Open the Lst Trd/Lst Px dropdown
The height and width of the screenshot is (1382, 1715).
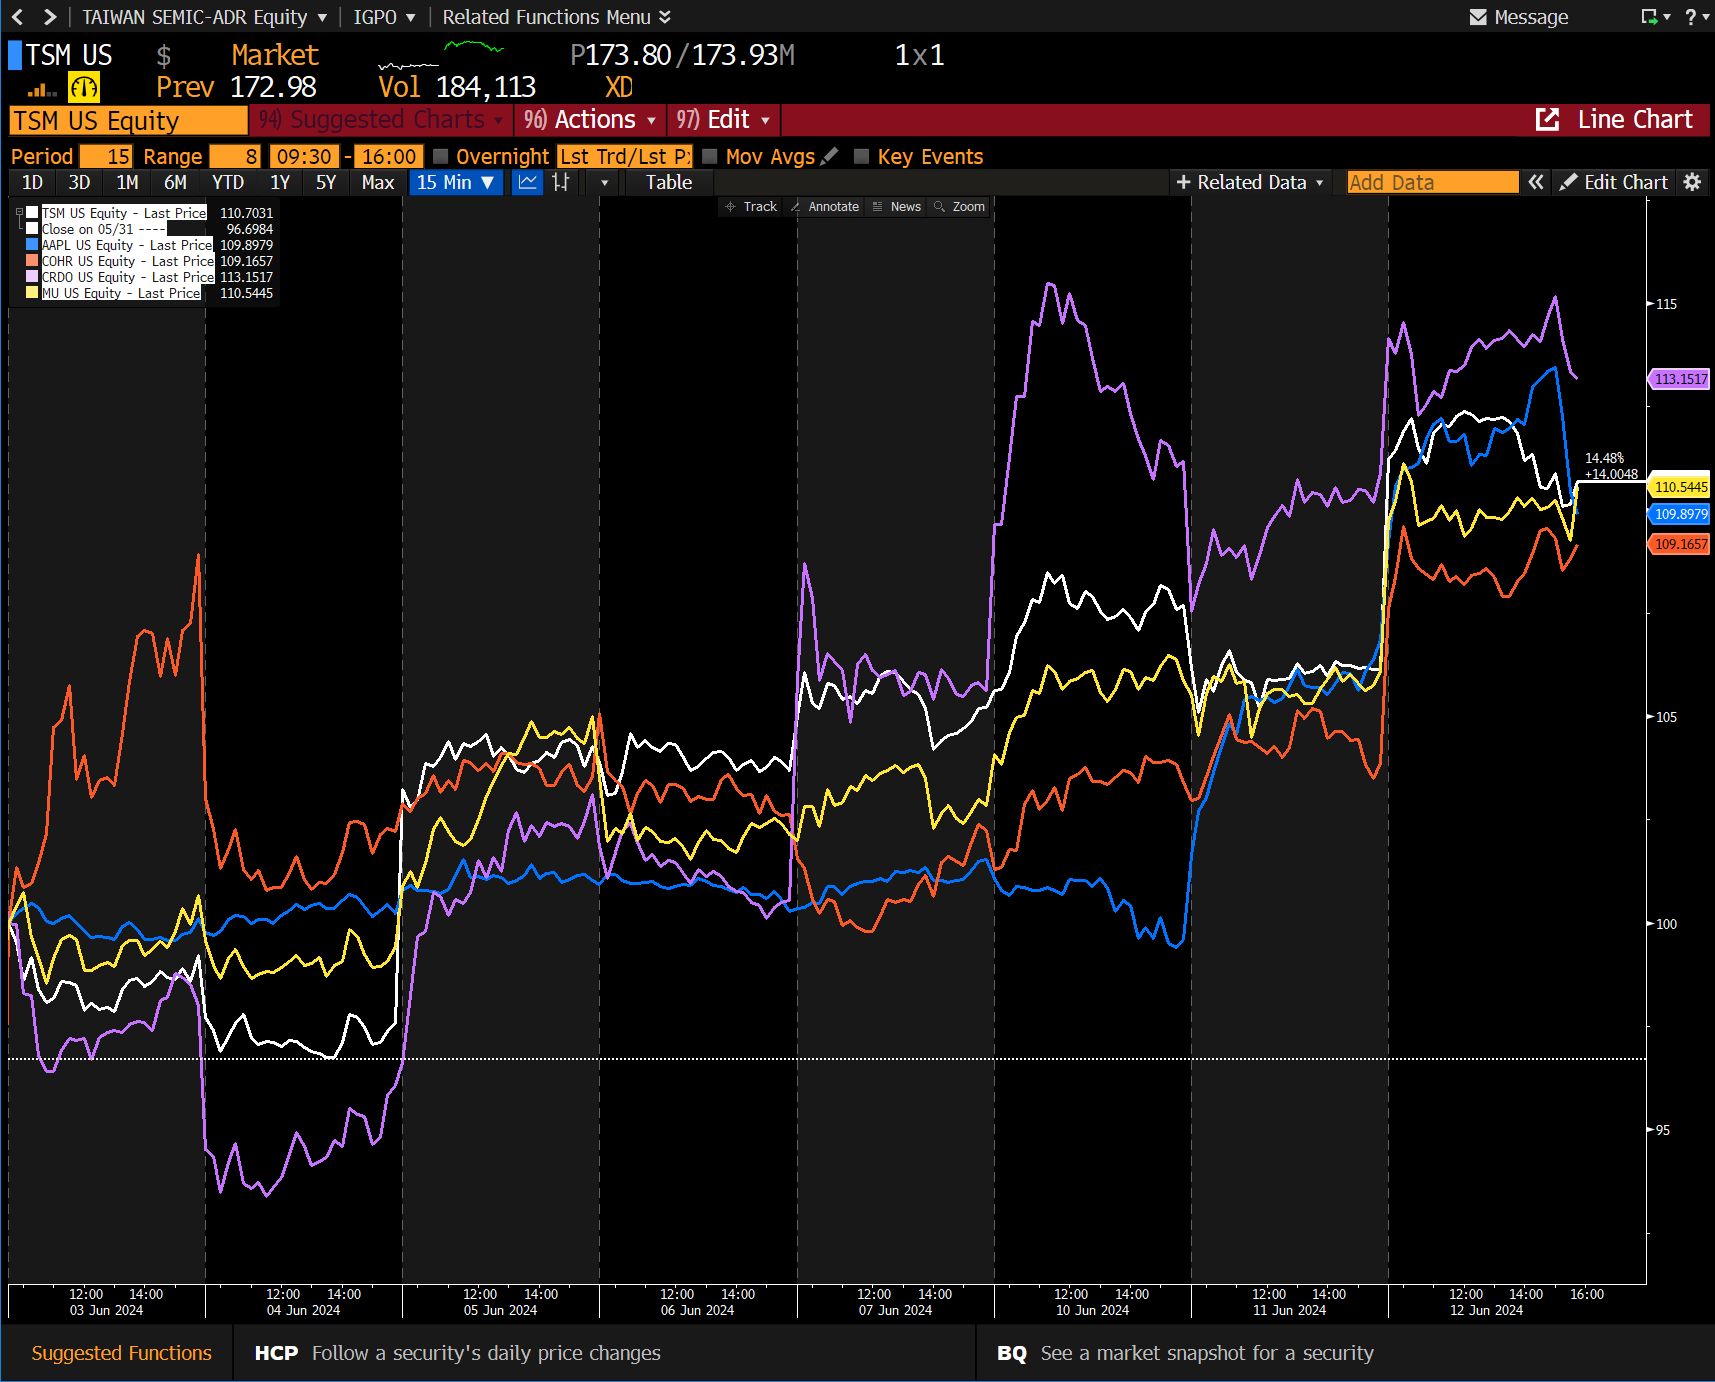[624, 156]
